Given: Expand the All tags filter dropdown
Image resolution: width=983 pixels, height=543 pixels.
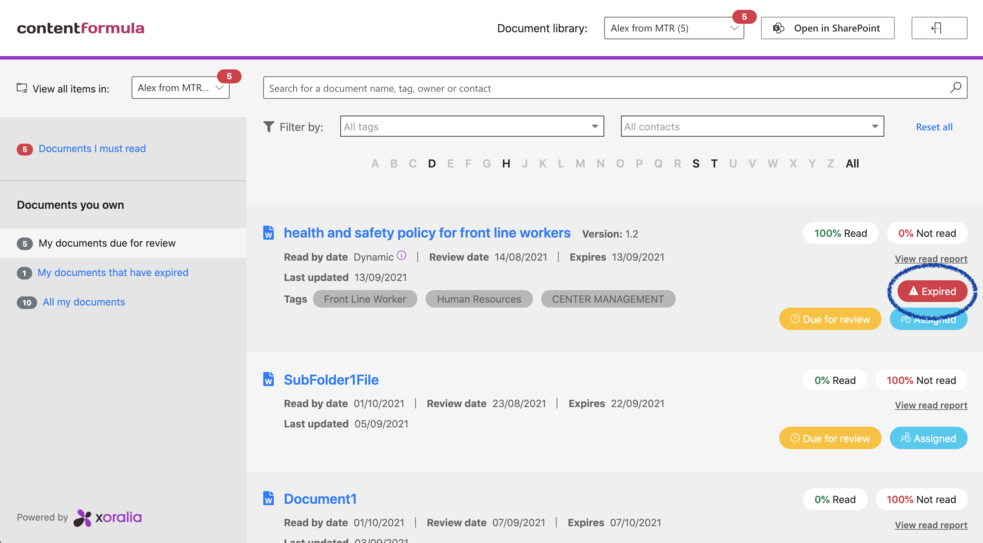Looking at the screenshot, I should (x=471, y=127).
